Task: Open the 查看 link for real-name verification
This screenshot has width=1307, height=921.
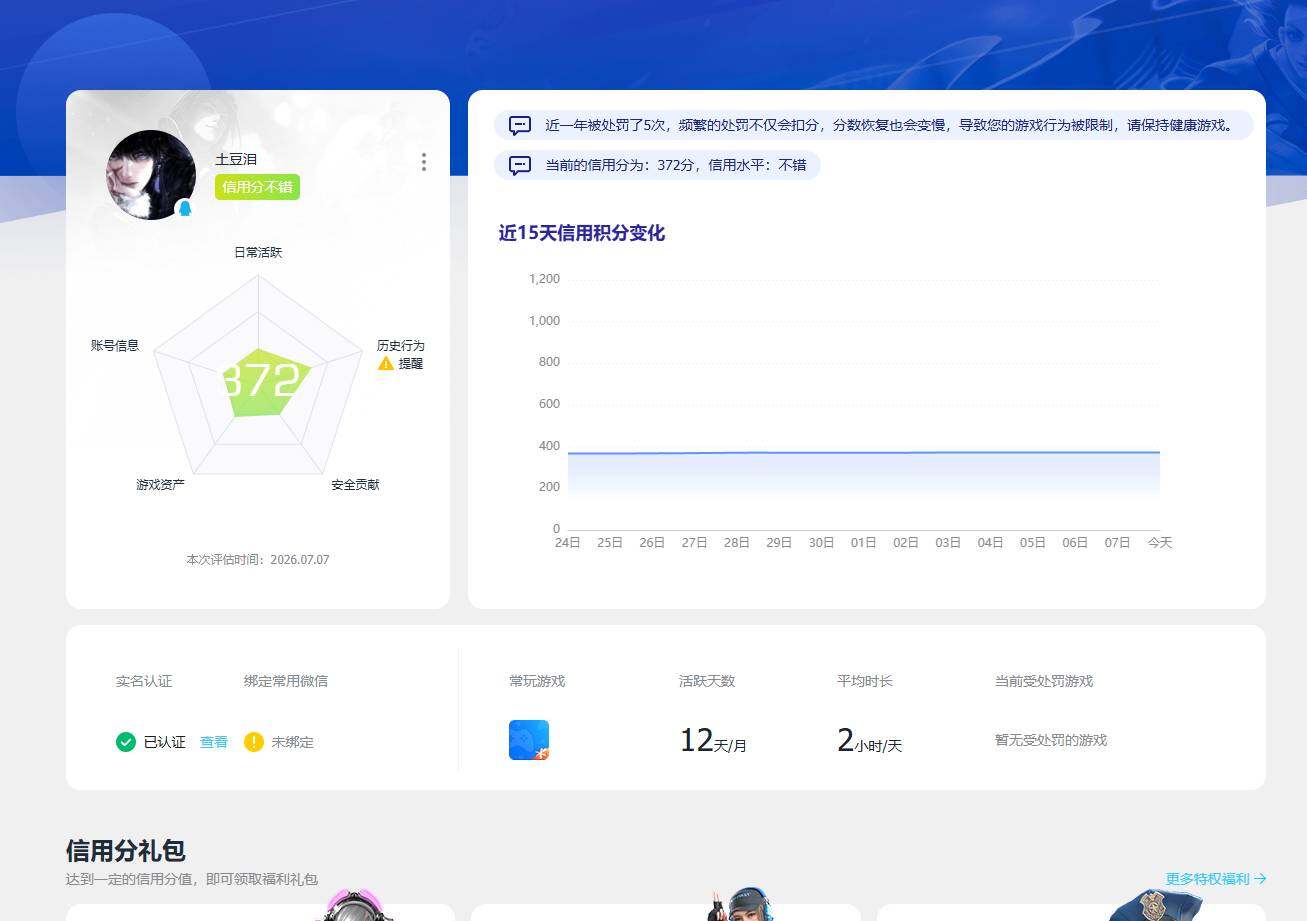Action: tap(214, 743)
